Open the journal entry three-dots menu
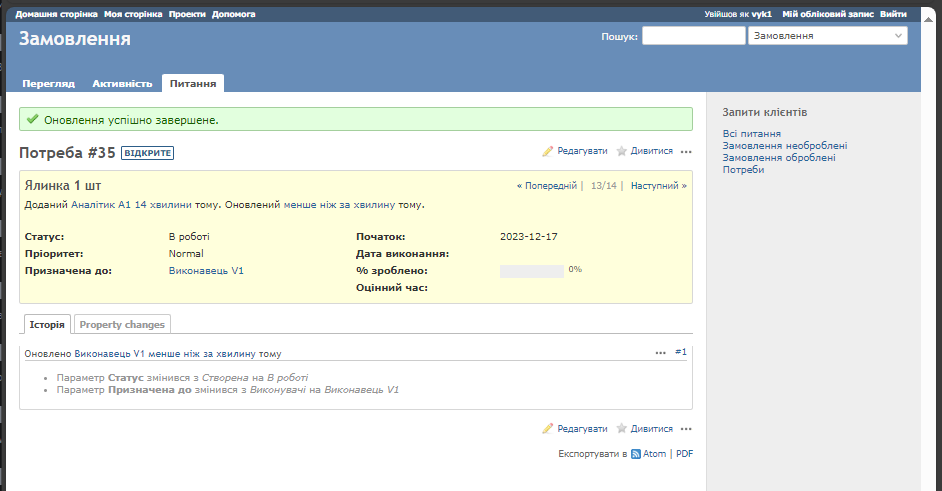This screenshot has width=942, height=491. point(660,353)
